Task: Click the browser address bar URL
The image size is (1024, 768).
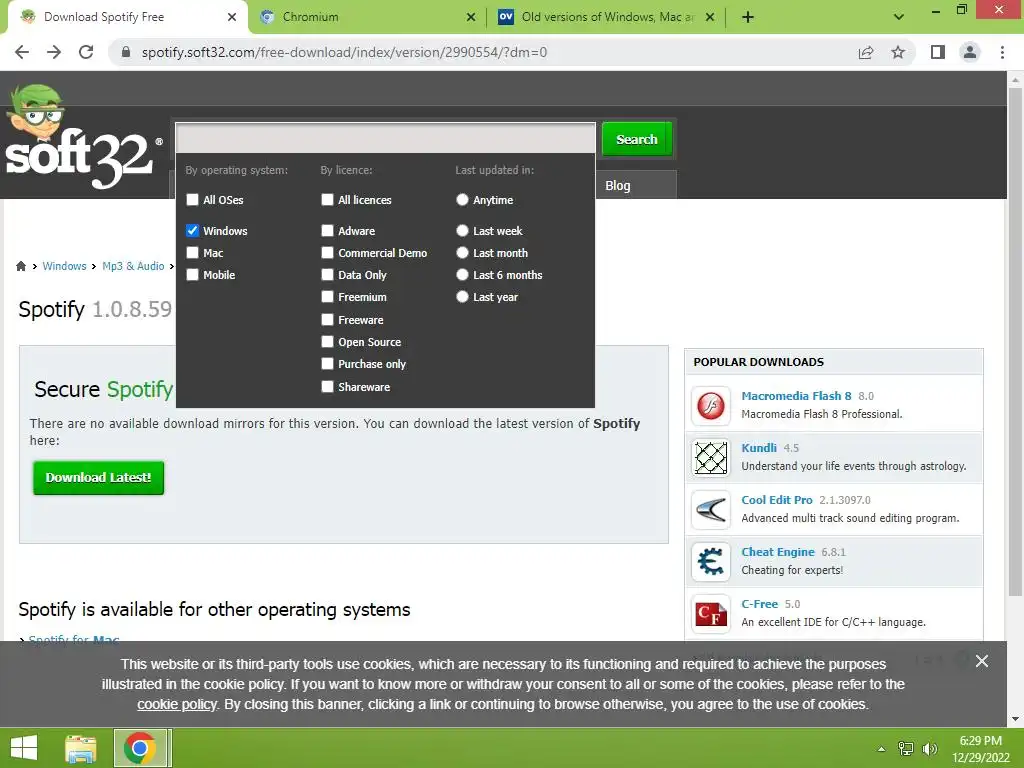Action: tap(344, 52)
